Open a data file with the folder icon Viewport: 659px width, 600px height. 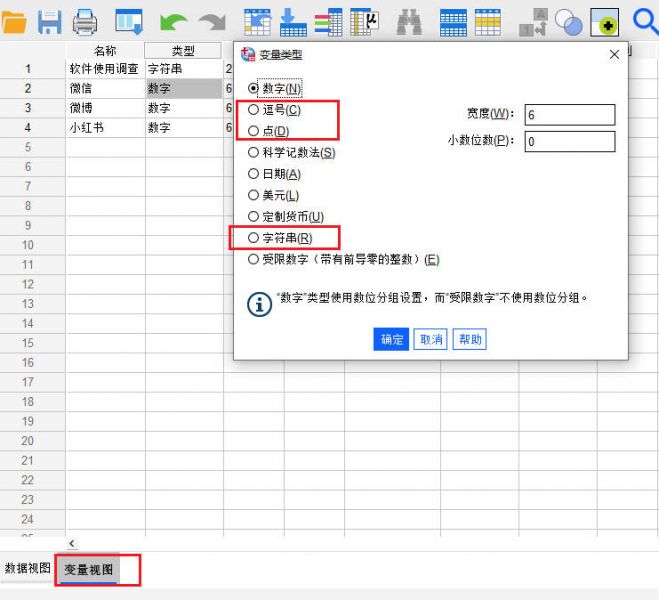click(14, 22)
